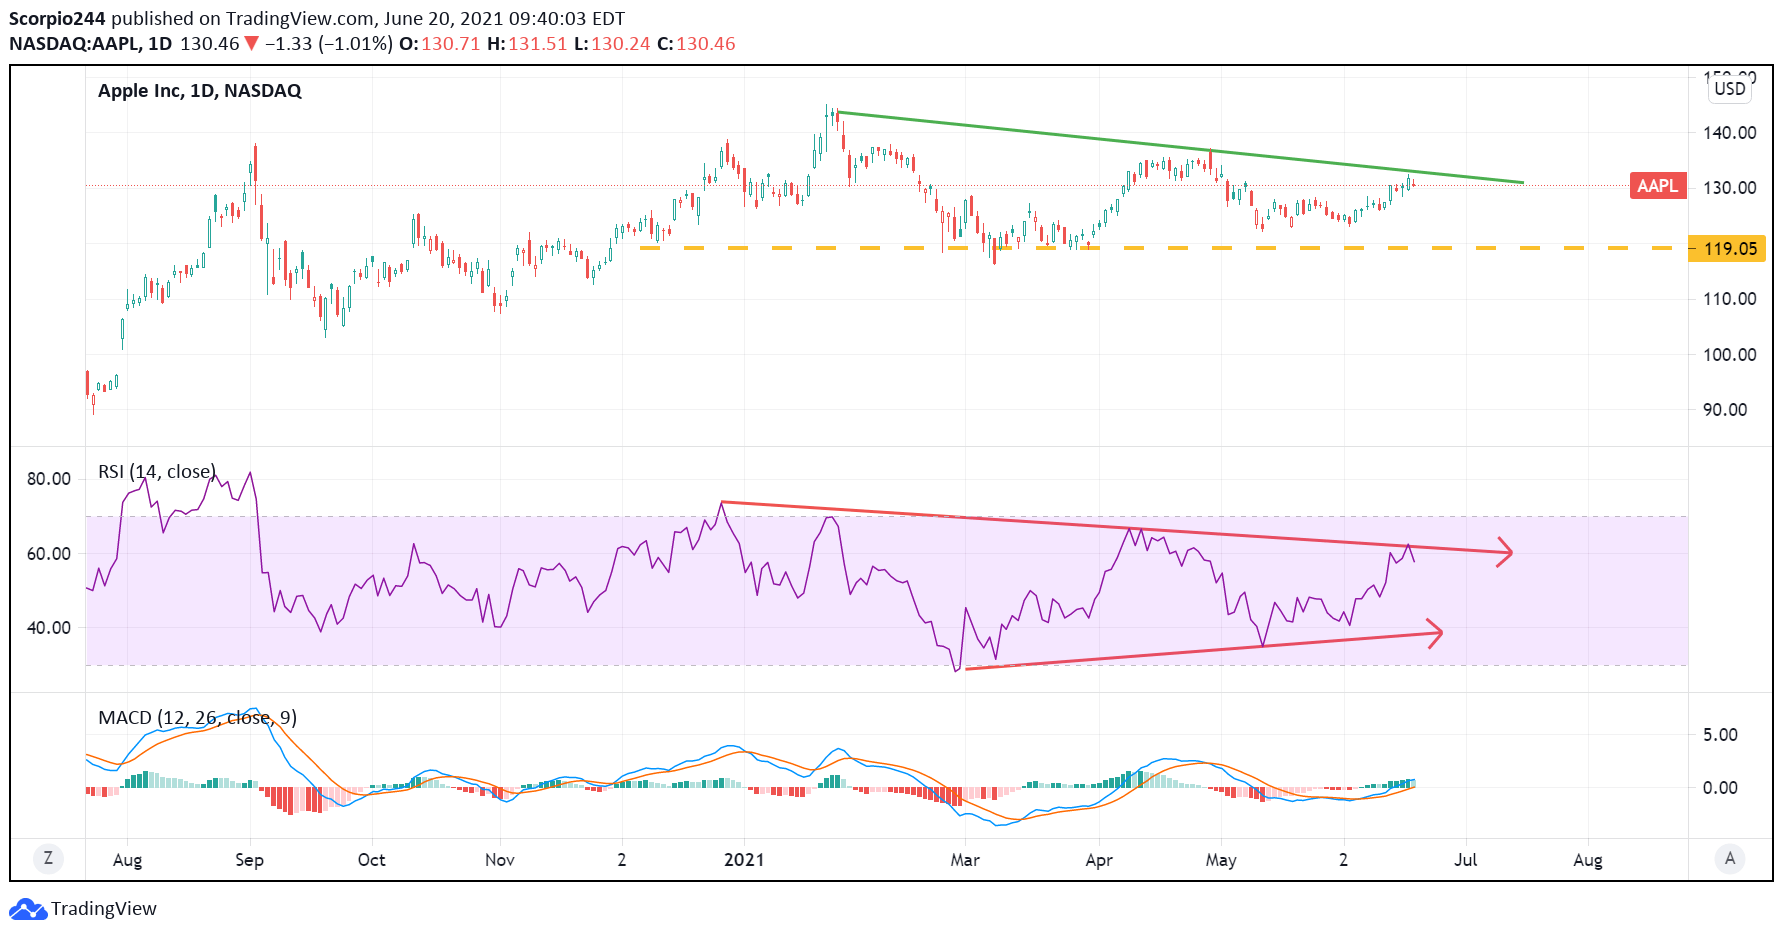Open the MACD (12, 26, close, 9) legend
The width and height of the screenshot is (1783, 936).
pos(197,718)
